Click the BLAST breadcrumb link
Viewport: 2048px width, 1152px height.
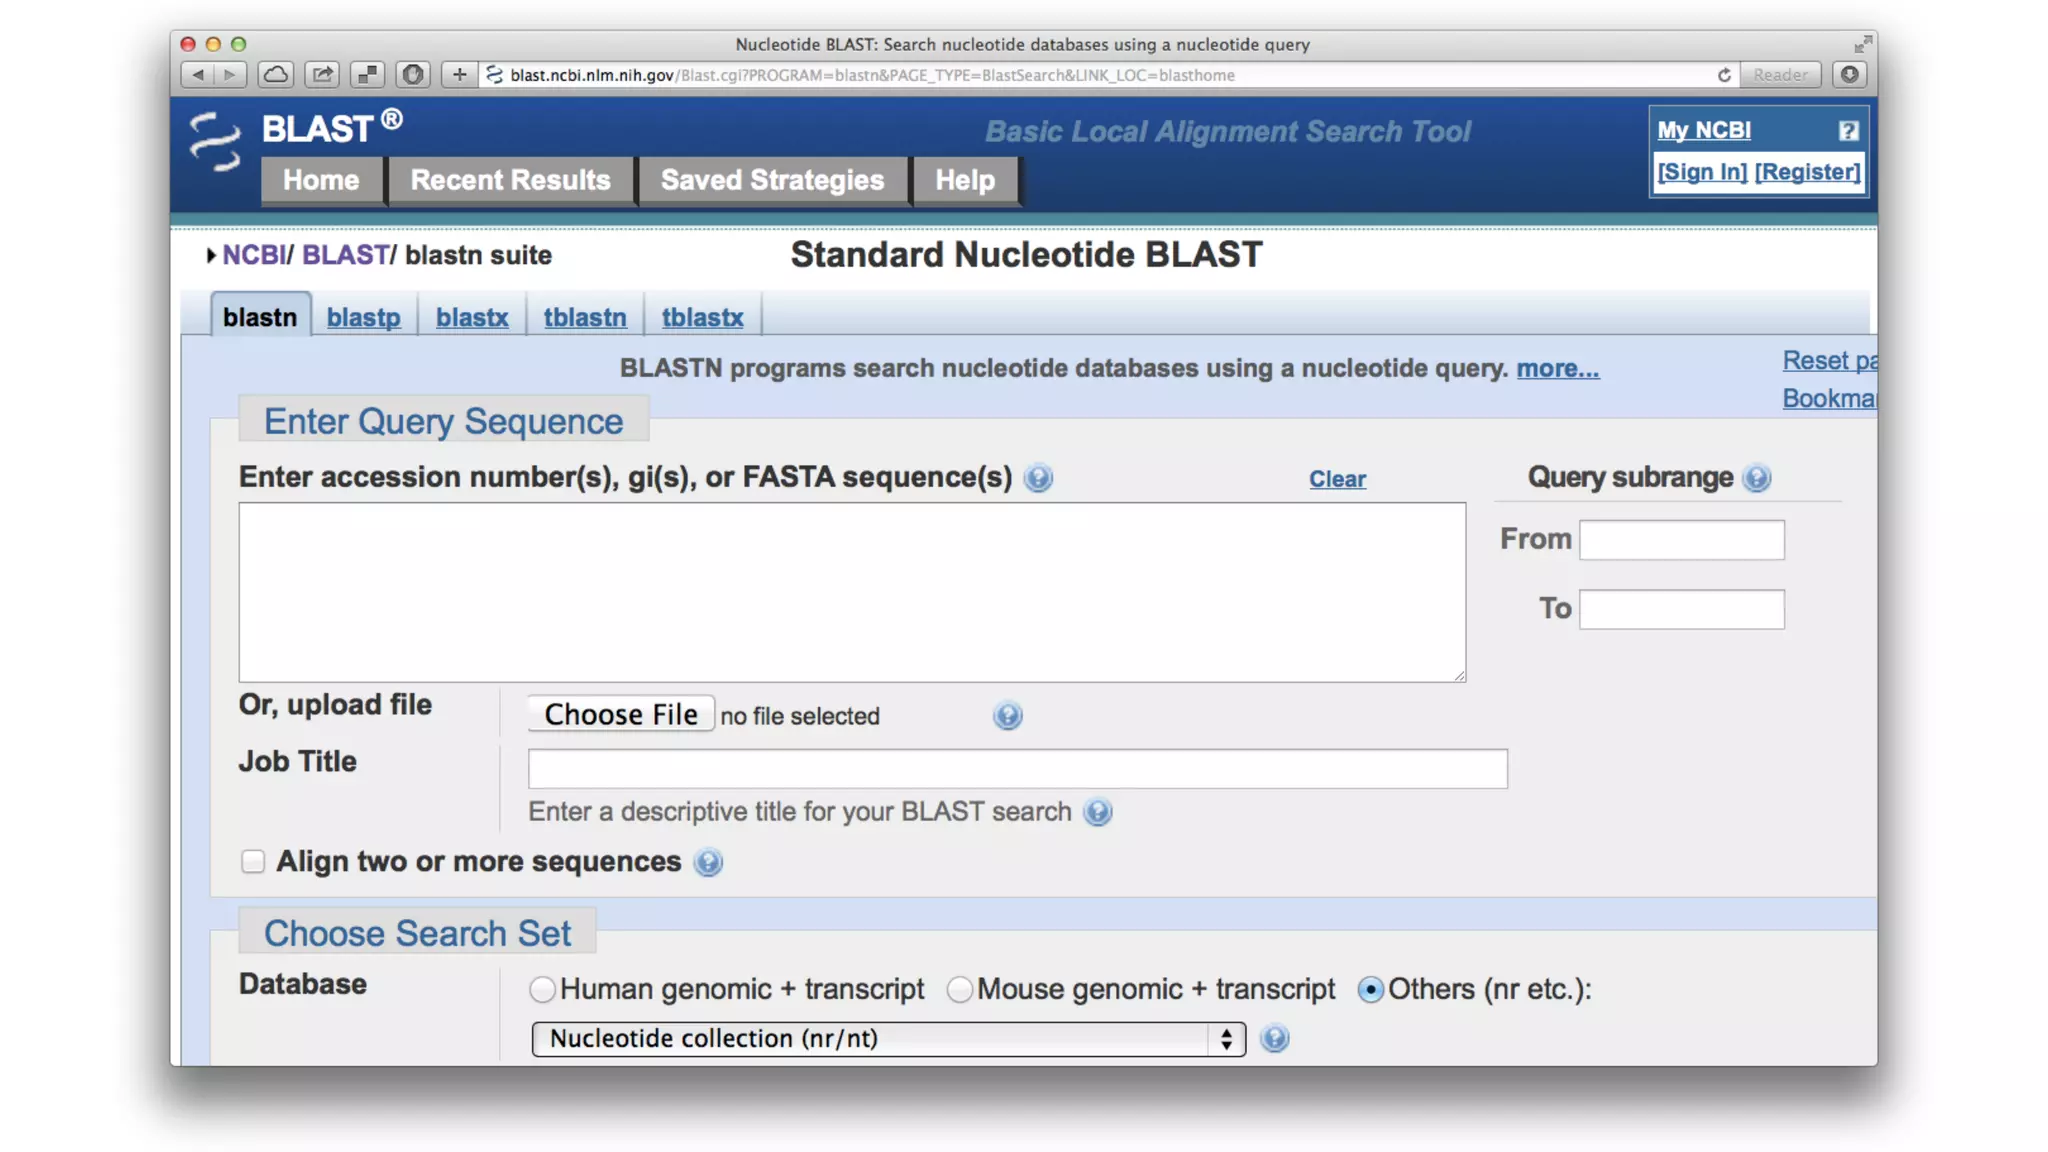(345, 255)
